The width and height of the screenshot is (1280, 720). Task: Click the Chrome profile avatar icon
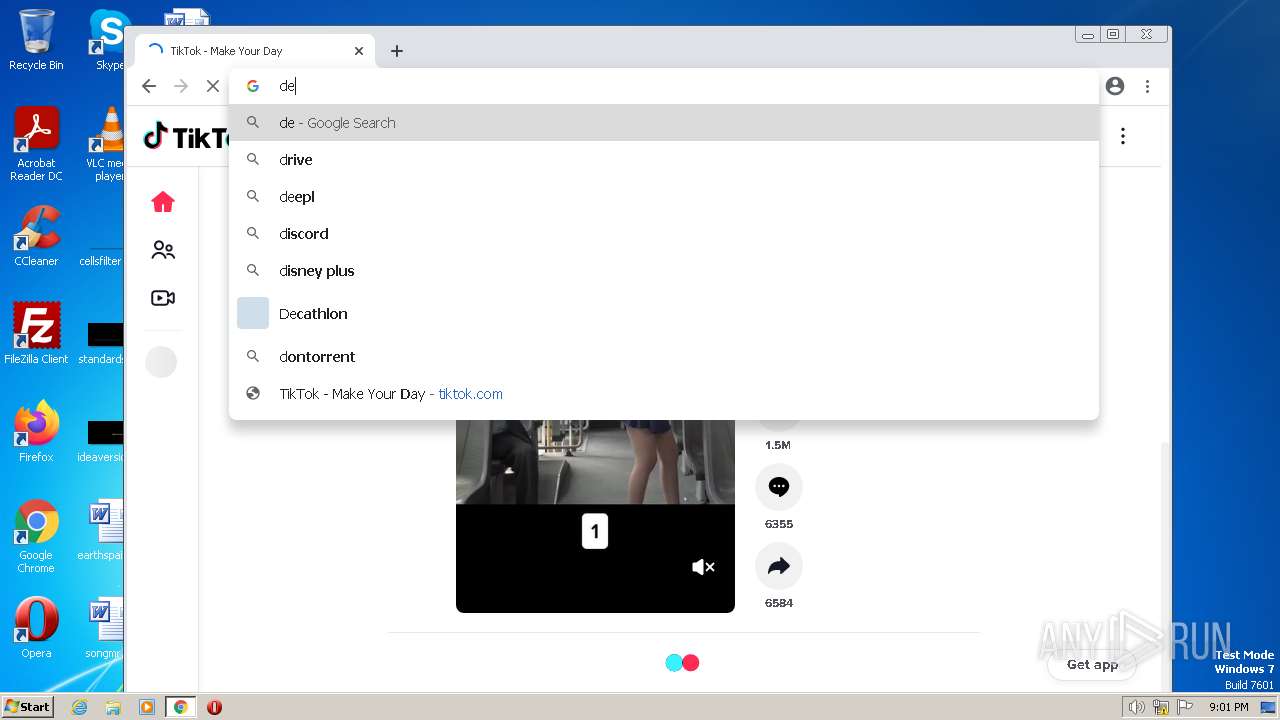1115,86
